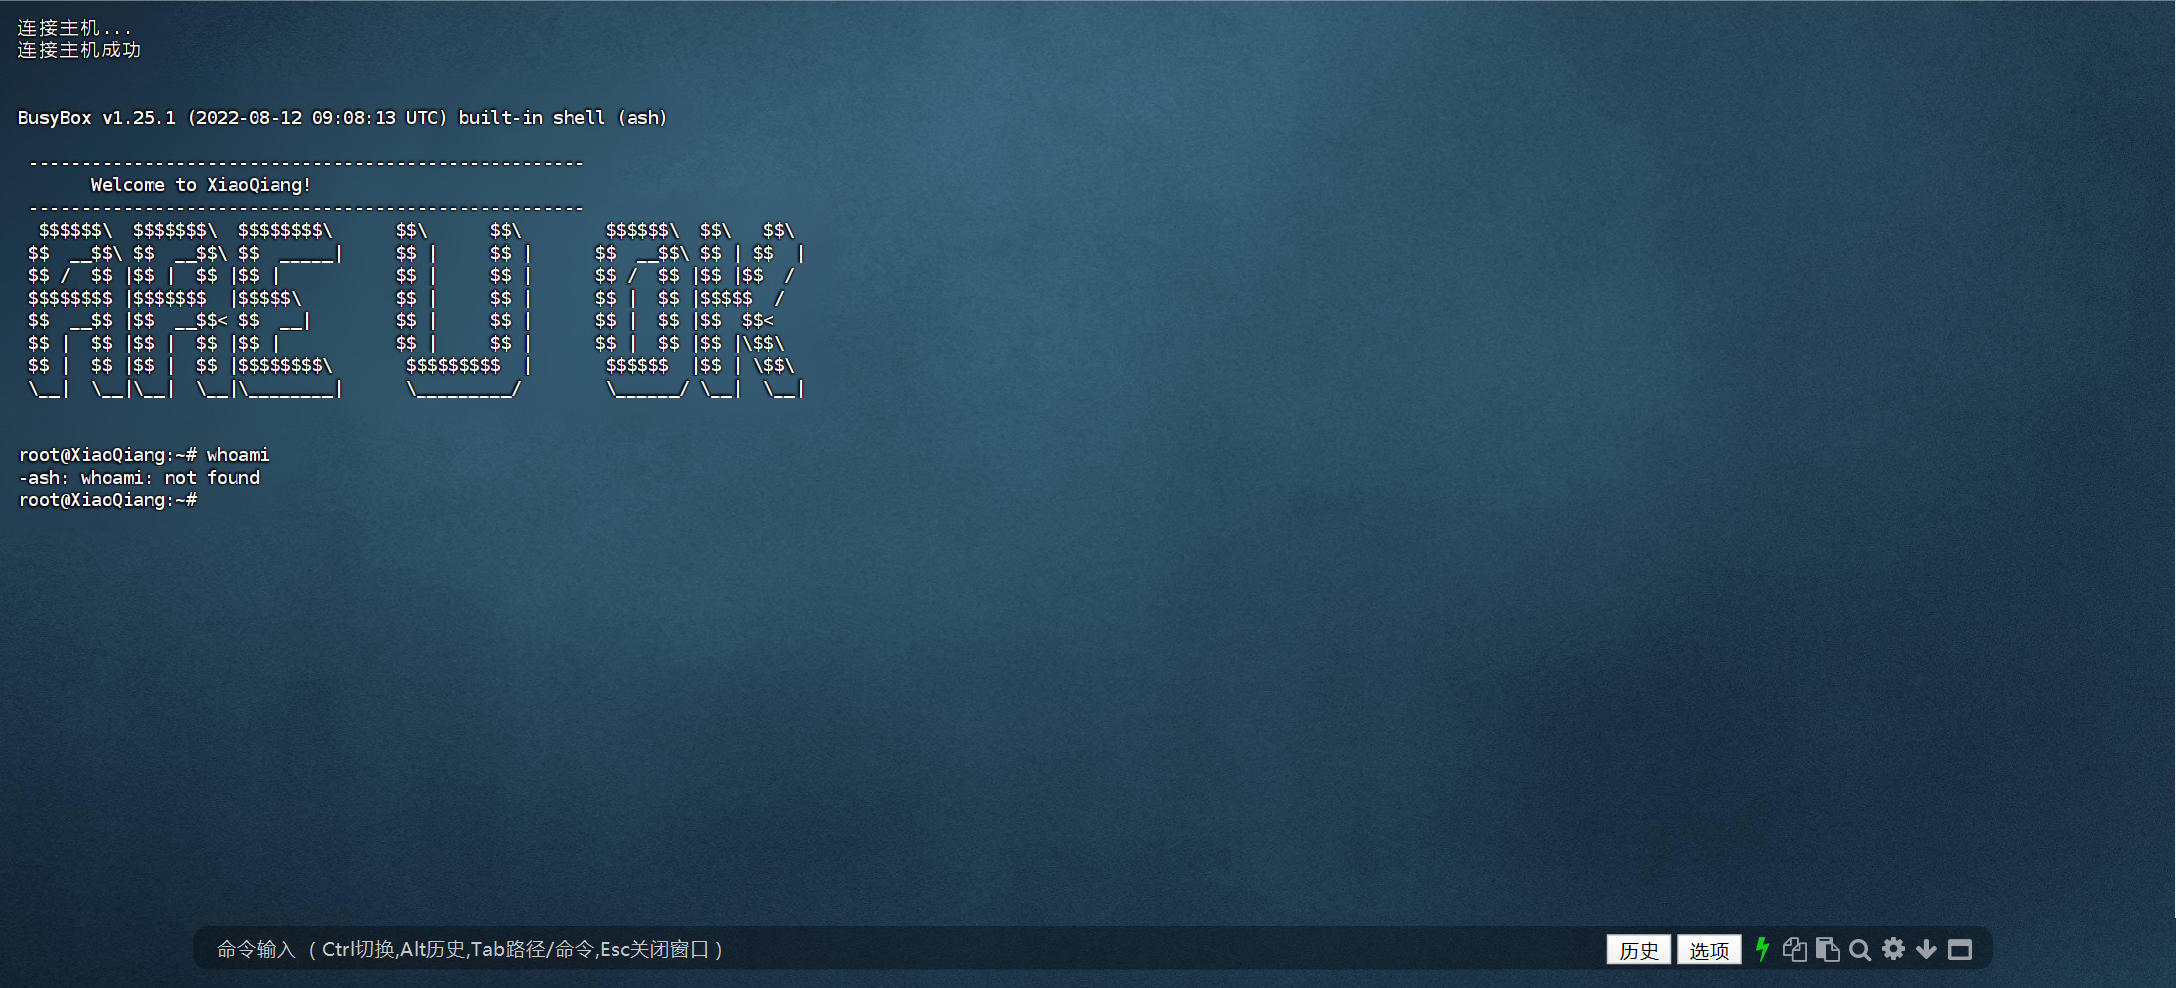
Task: Click the Welcome to XiaoQiang banner text
Action: pyautogui.click(x=200, y=185)
